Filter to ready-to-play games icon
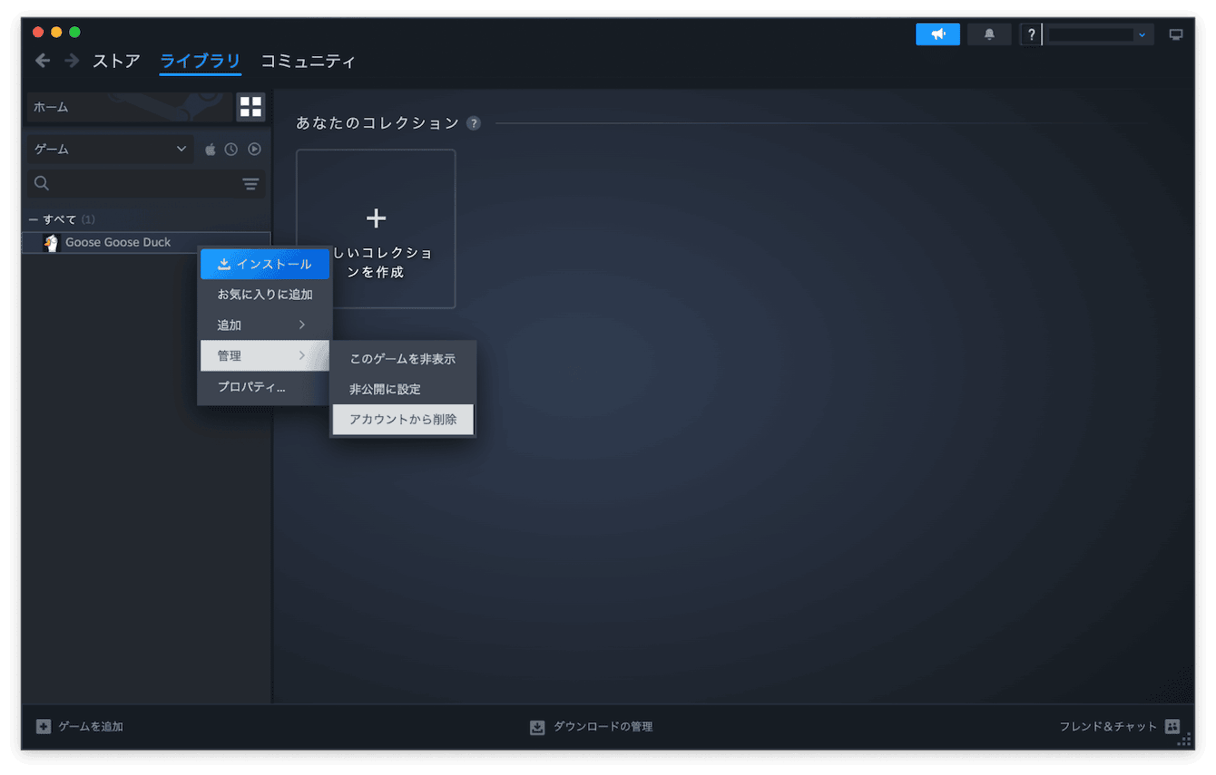 coord(252,148)
